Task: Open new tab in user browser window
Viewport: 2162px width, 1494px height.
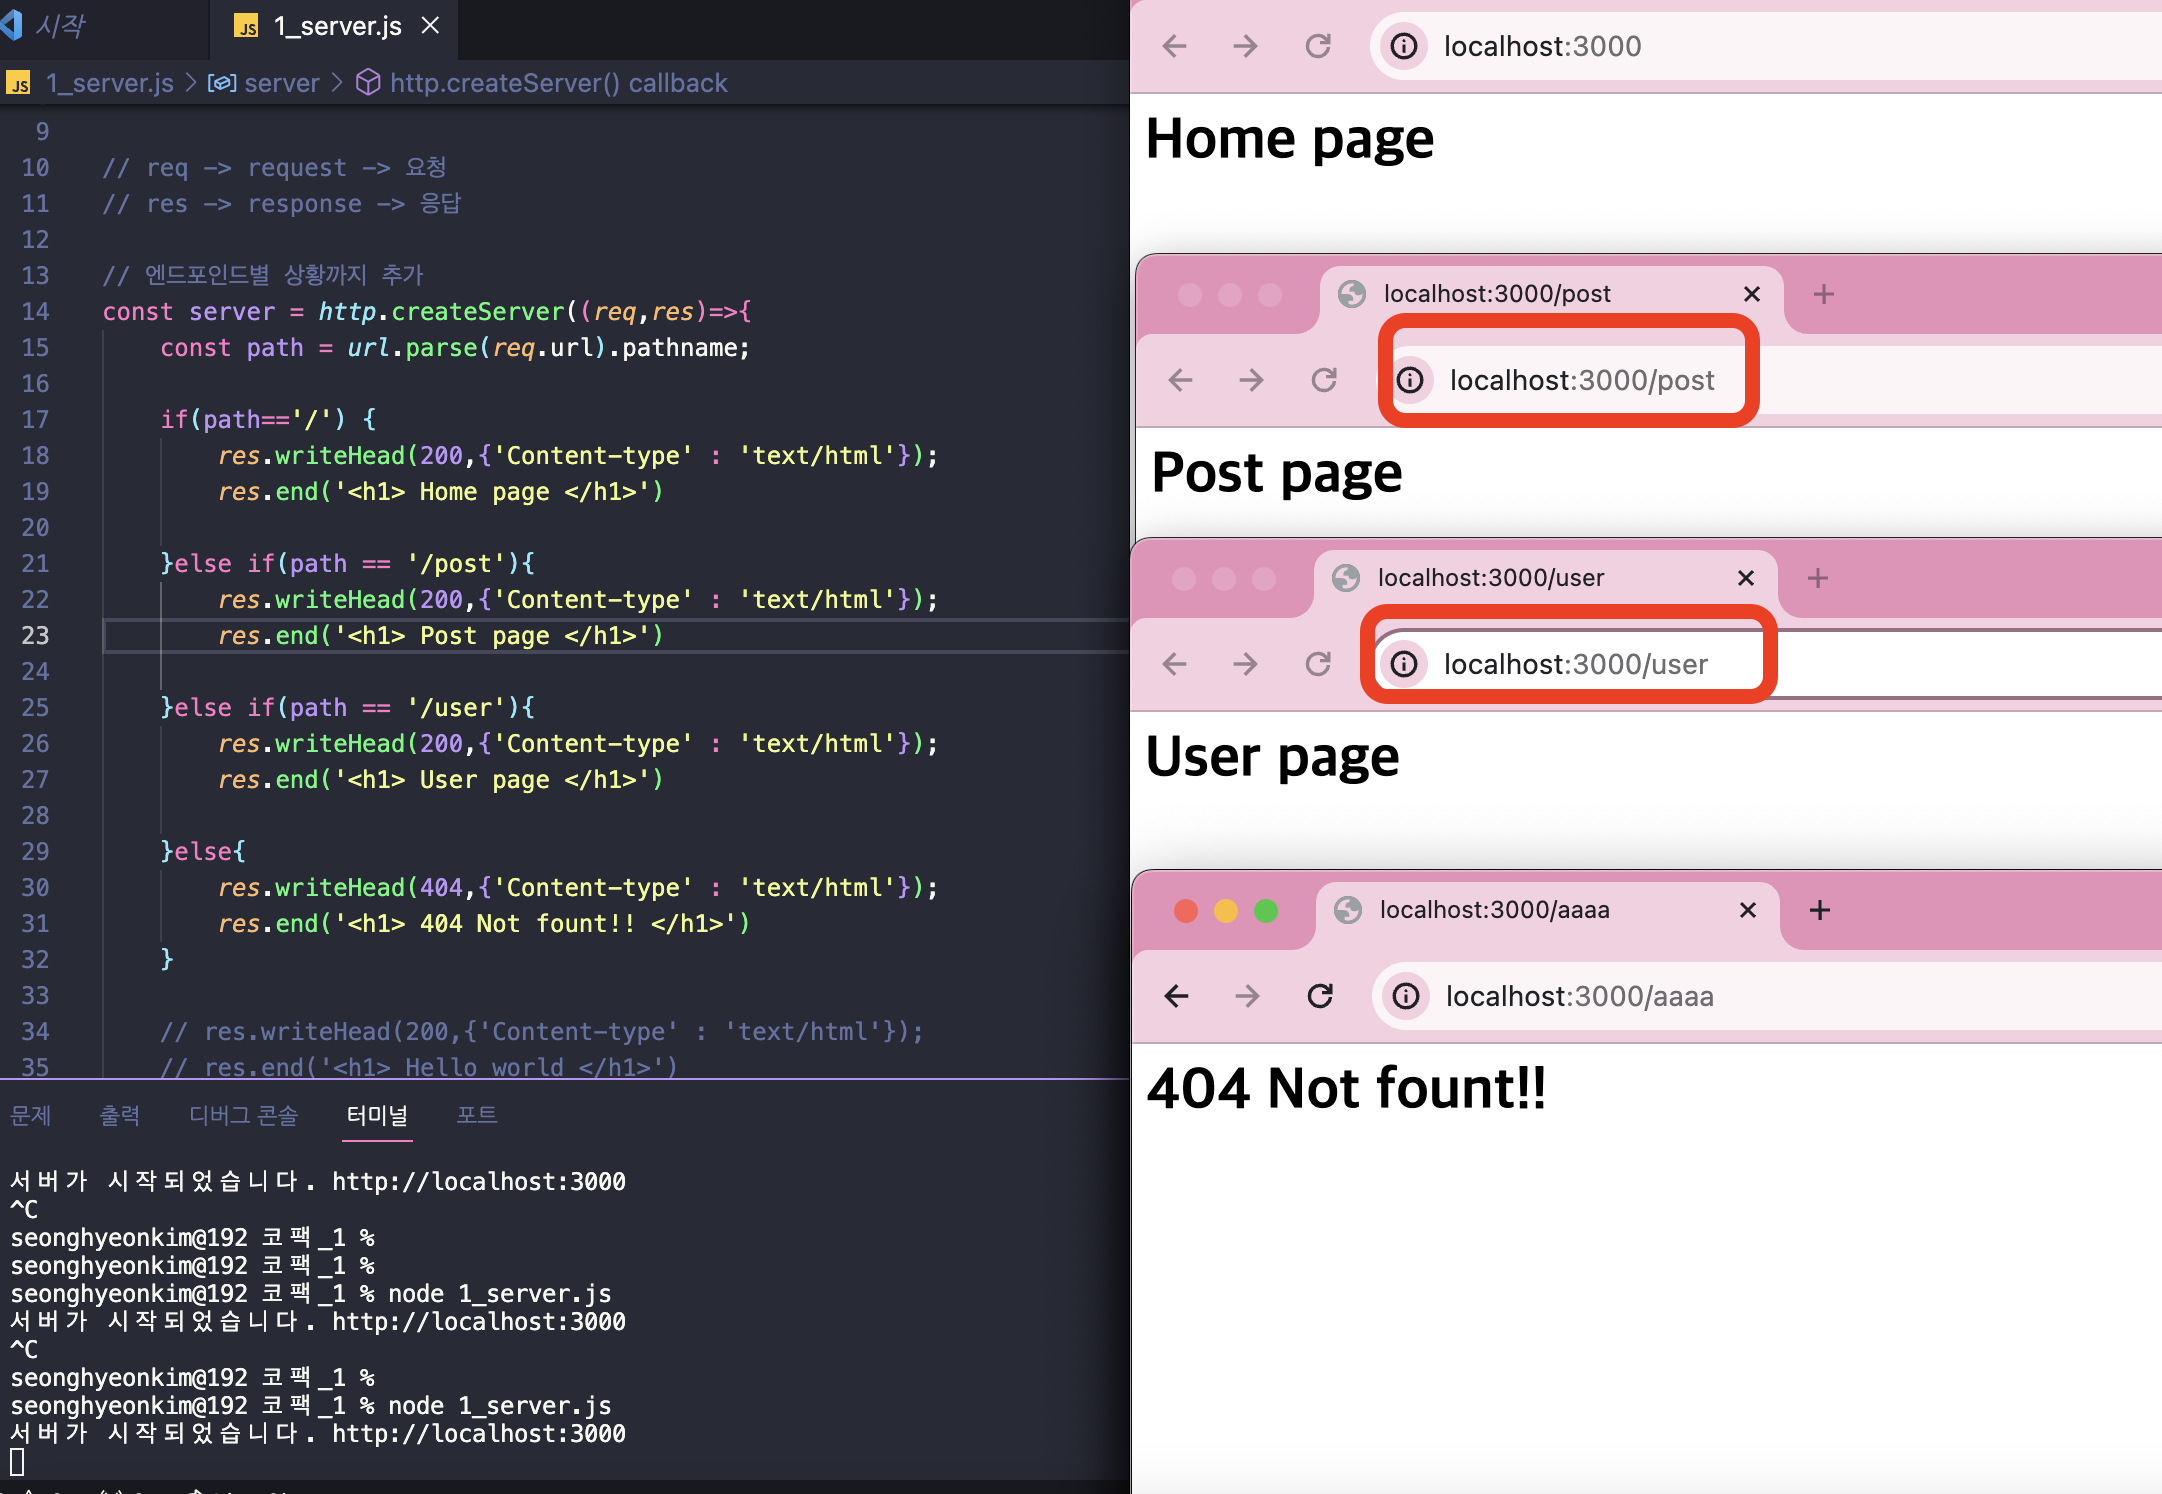Action: [x=1818, y=578]
